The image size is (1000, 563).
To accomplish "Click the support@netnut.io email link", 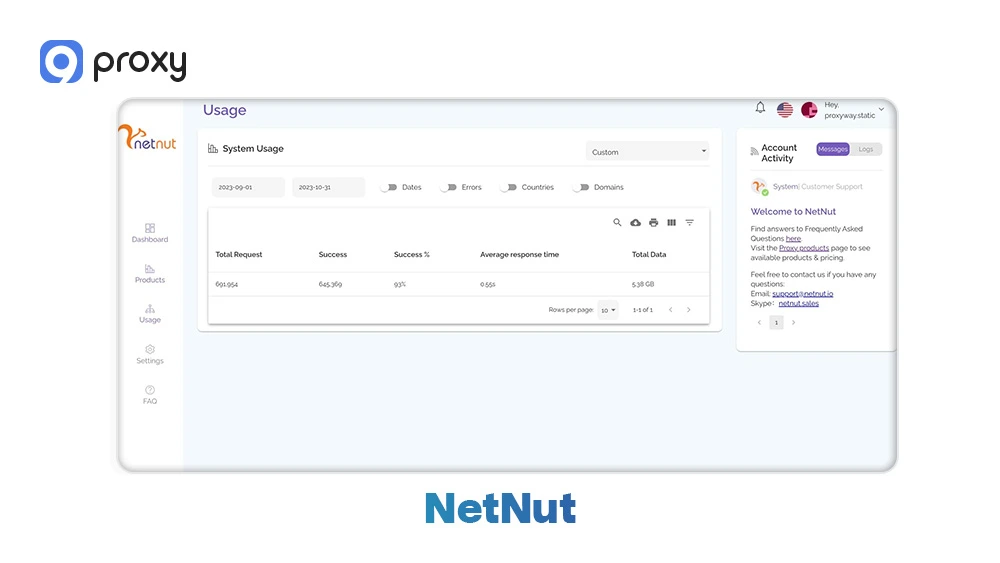I will coord(803,294).
